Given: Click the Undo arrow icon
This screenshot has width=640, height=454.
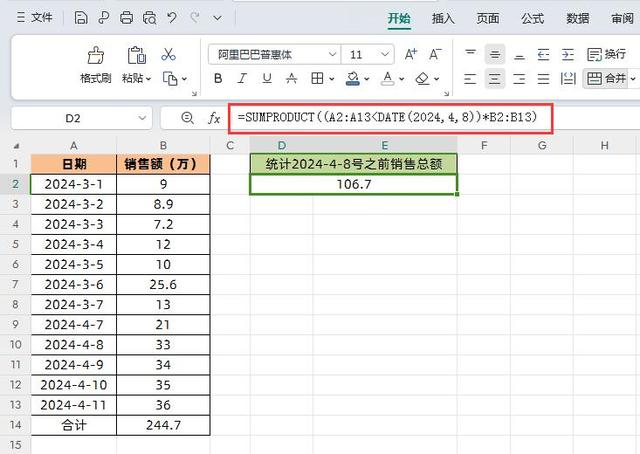Looking at the screenshot, I should 172,18.
